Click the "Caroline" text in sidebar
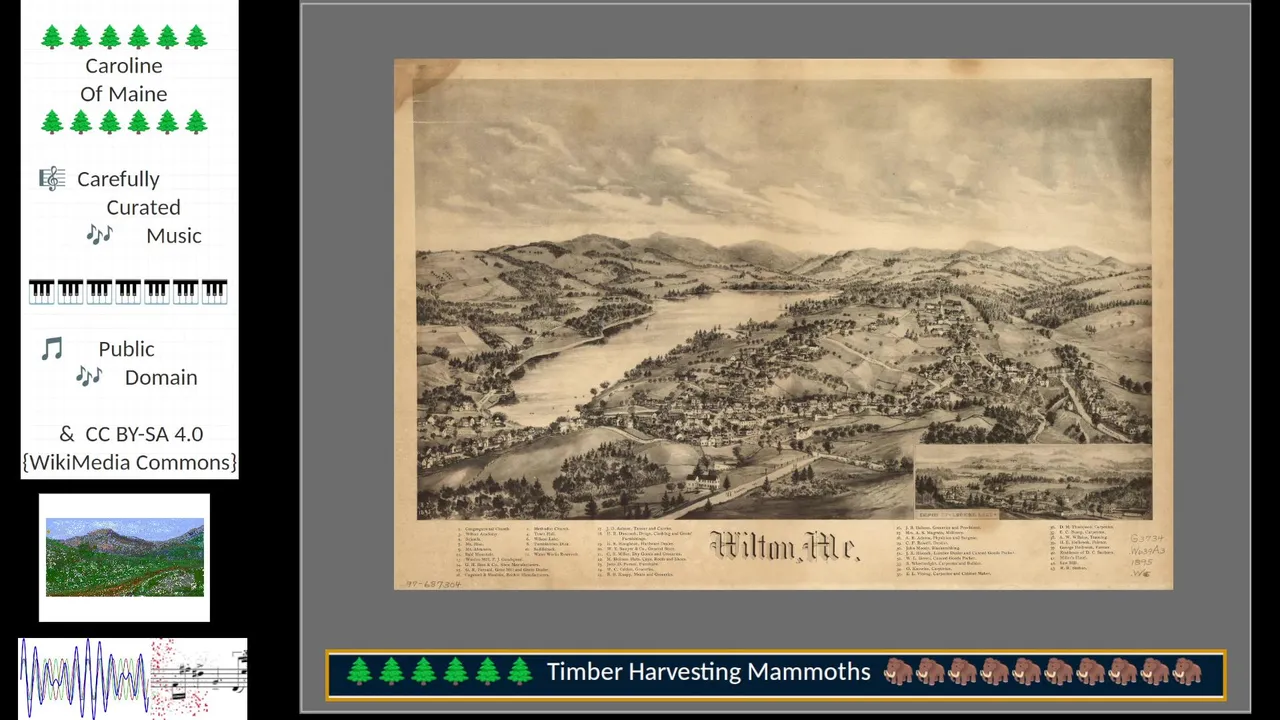 point(124,66)
